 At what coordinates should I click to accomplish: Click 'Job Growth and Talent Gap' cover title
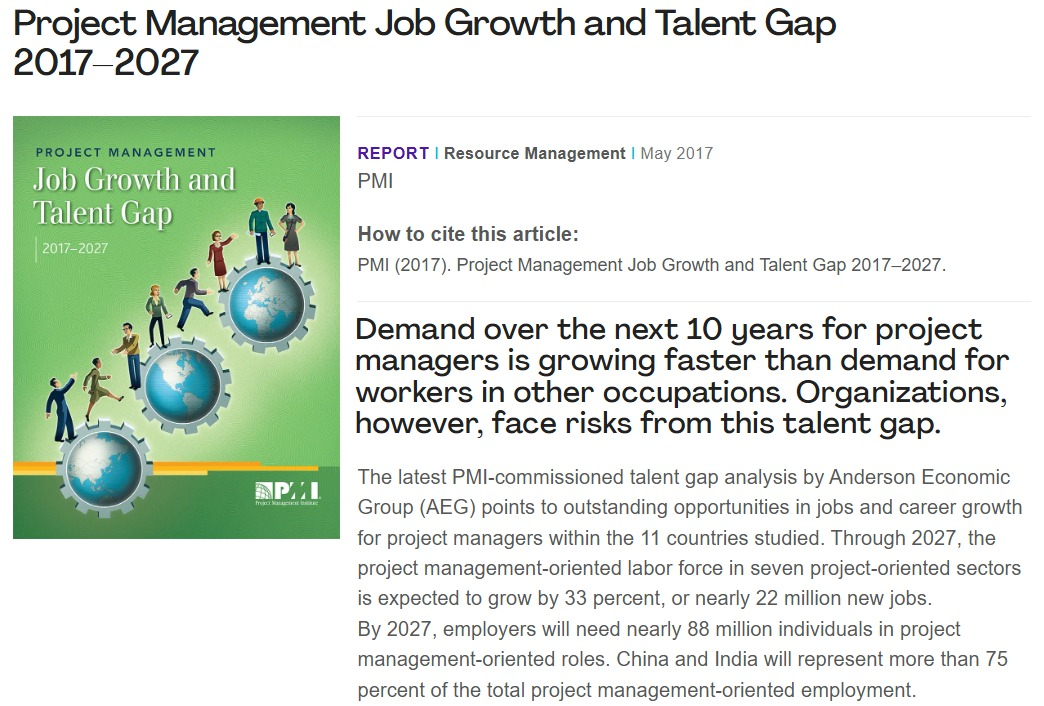coord(134,196)
